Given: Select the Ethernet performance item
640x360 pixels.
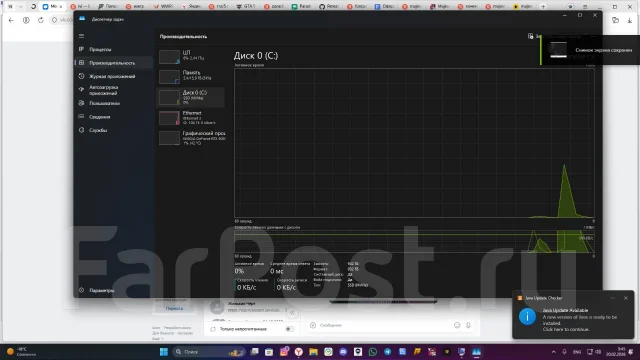Looking at the screenshot, I should pyautogui.click(x=191, y=118).
